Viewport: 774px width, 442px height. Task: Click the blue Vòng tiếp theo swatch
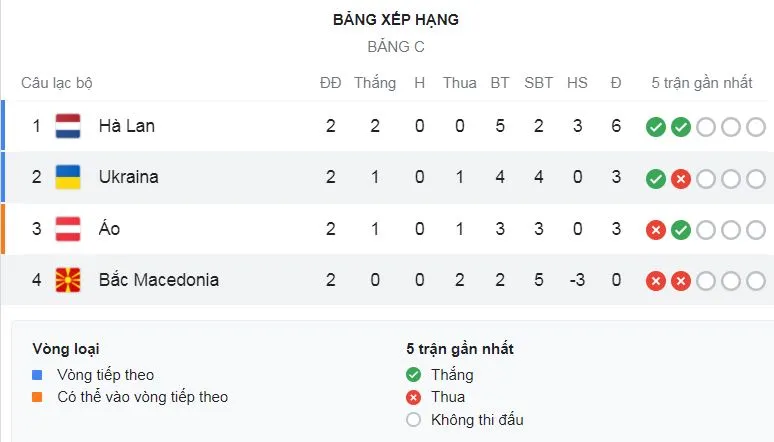click(37, 375)
